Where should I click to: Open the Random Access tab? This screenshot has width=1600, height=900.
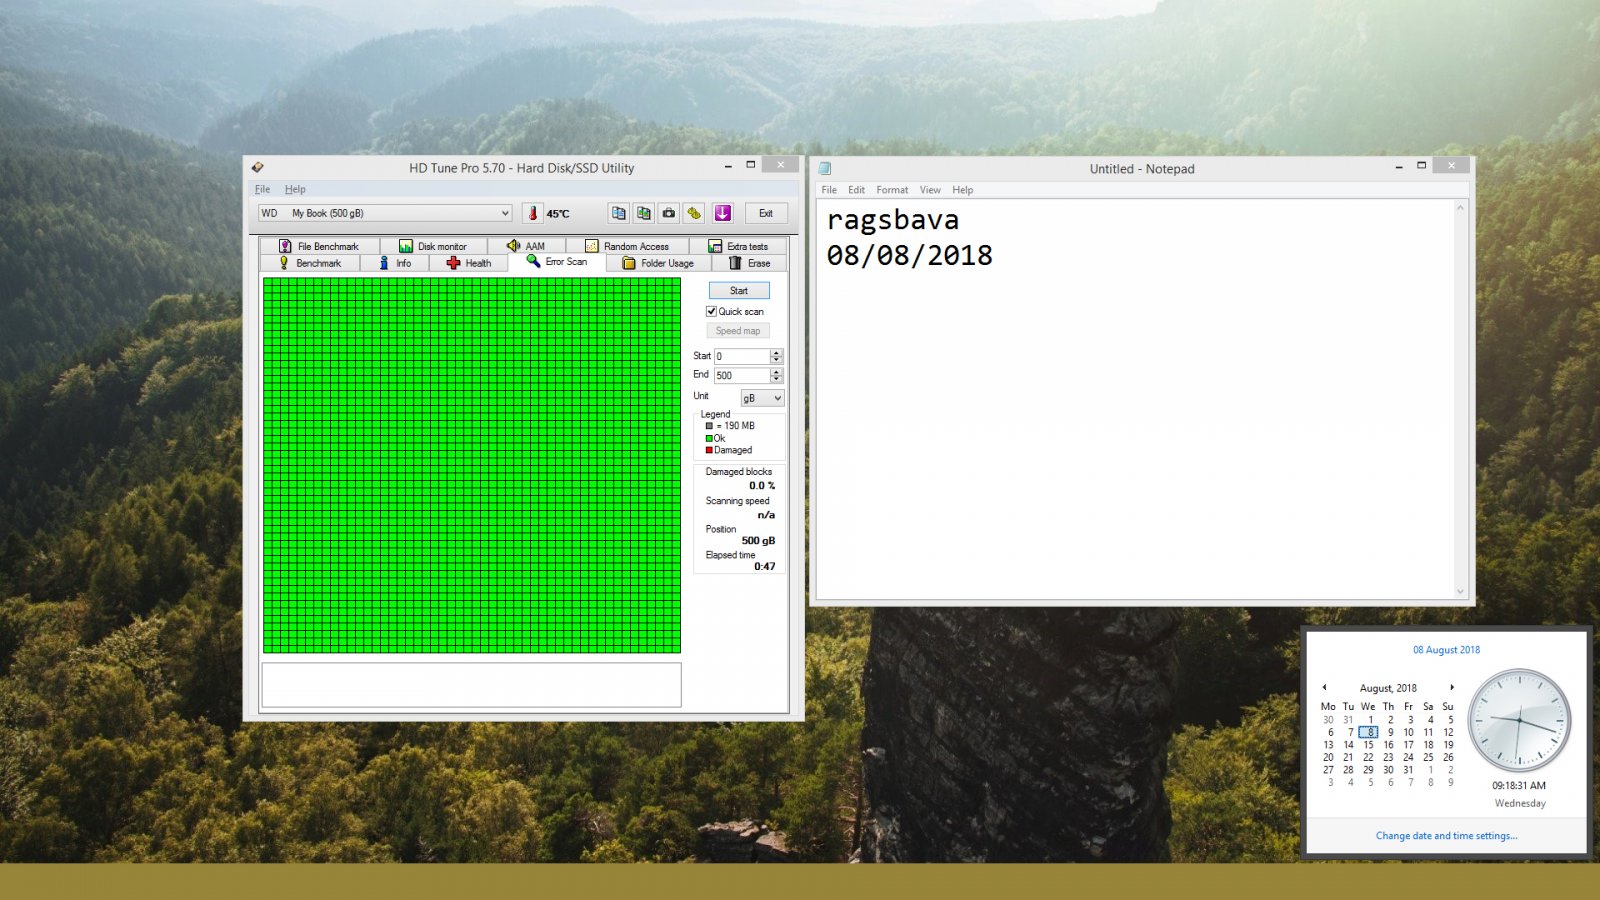point(627,246)
